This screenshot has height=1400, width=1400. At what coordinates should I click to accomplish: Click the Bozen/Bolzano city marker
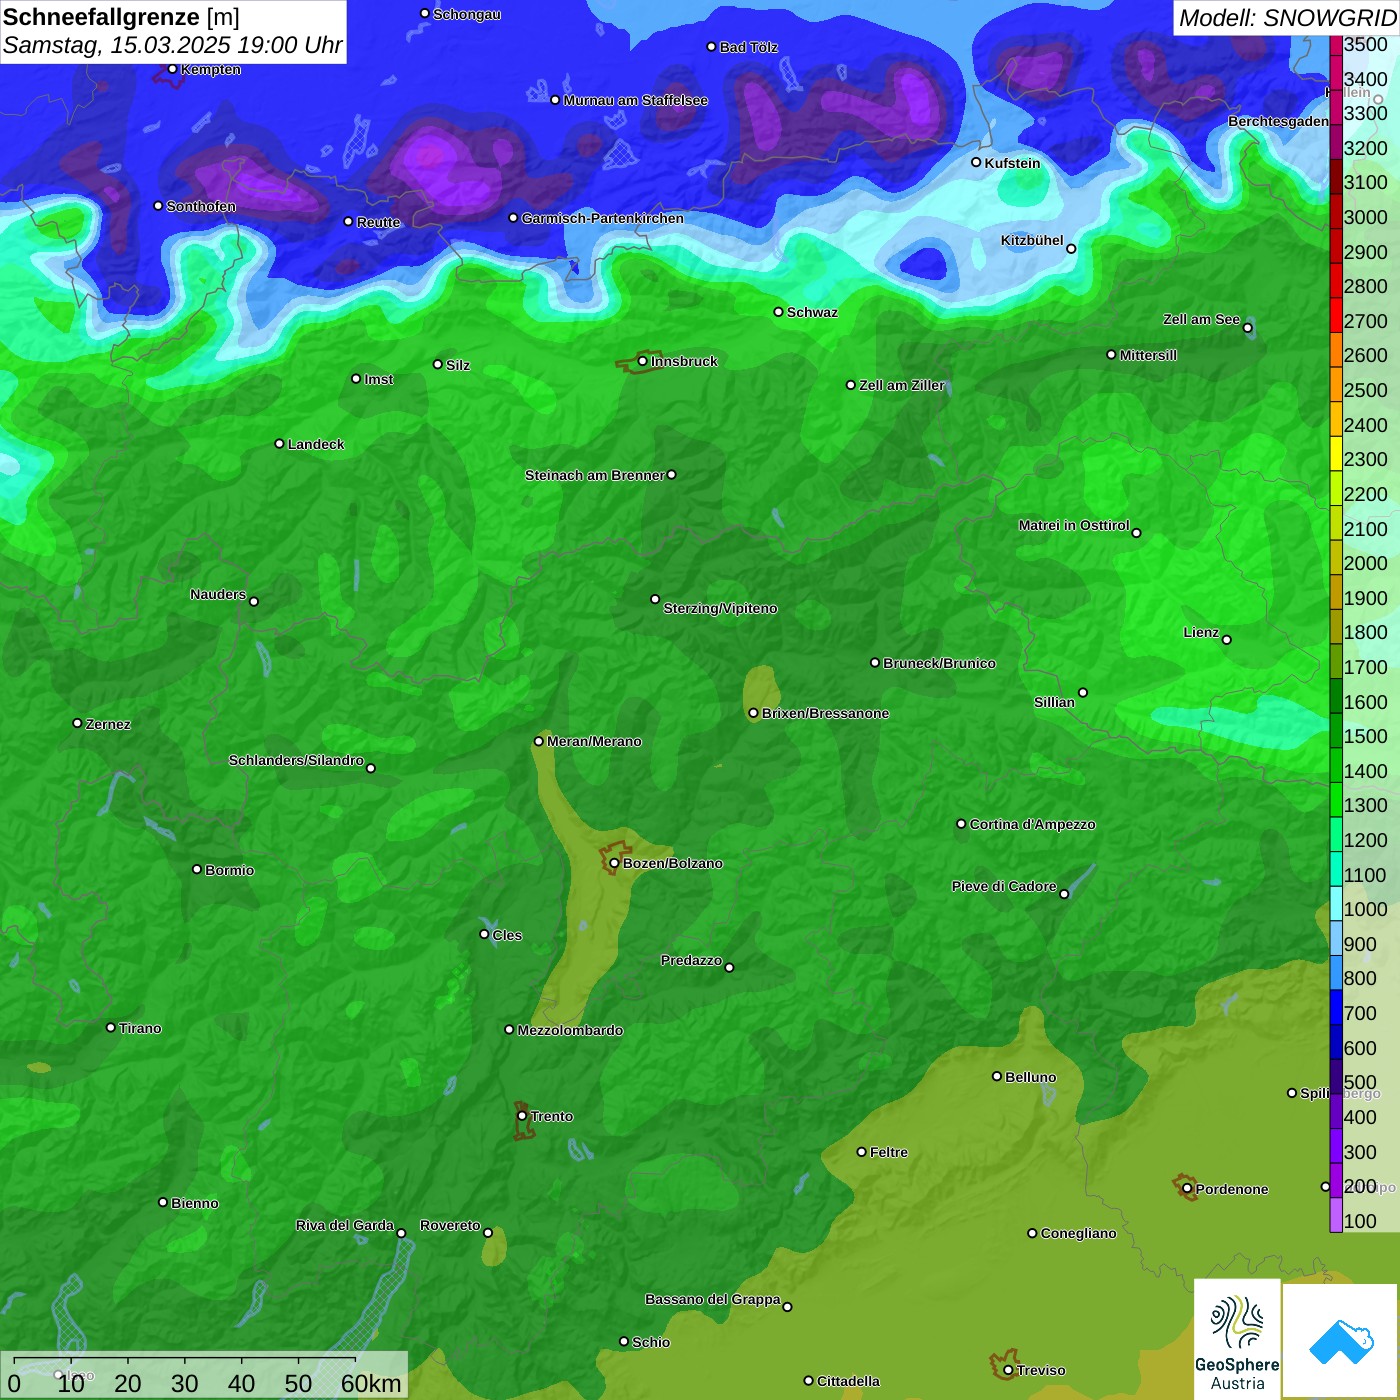tap(614, 863)
